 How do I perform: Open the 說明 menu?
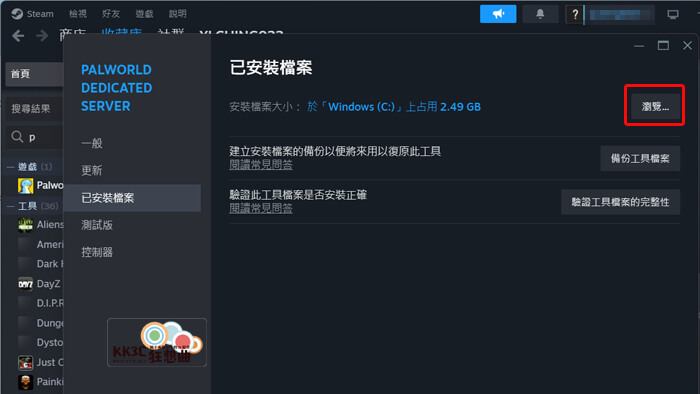coord(177,14)
